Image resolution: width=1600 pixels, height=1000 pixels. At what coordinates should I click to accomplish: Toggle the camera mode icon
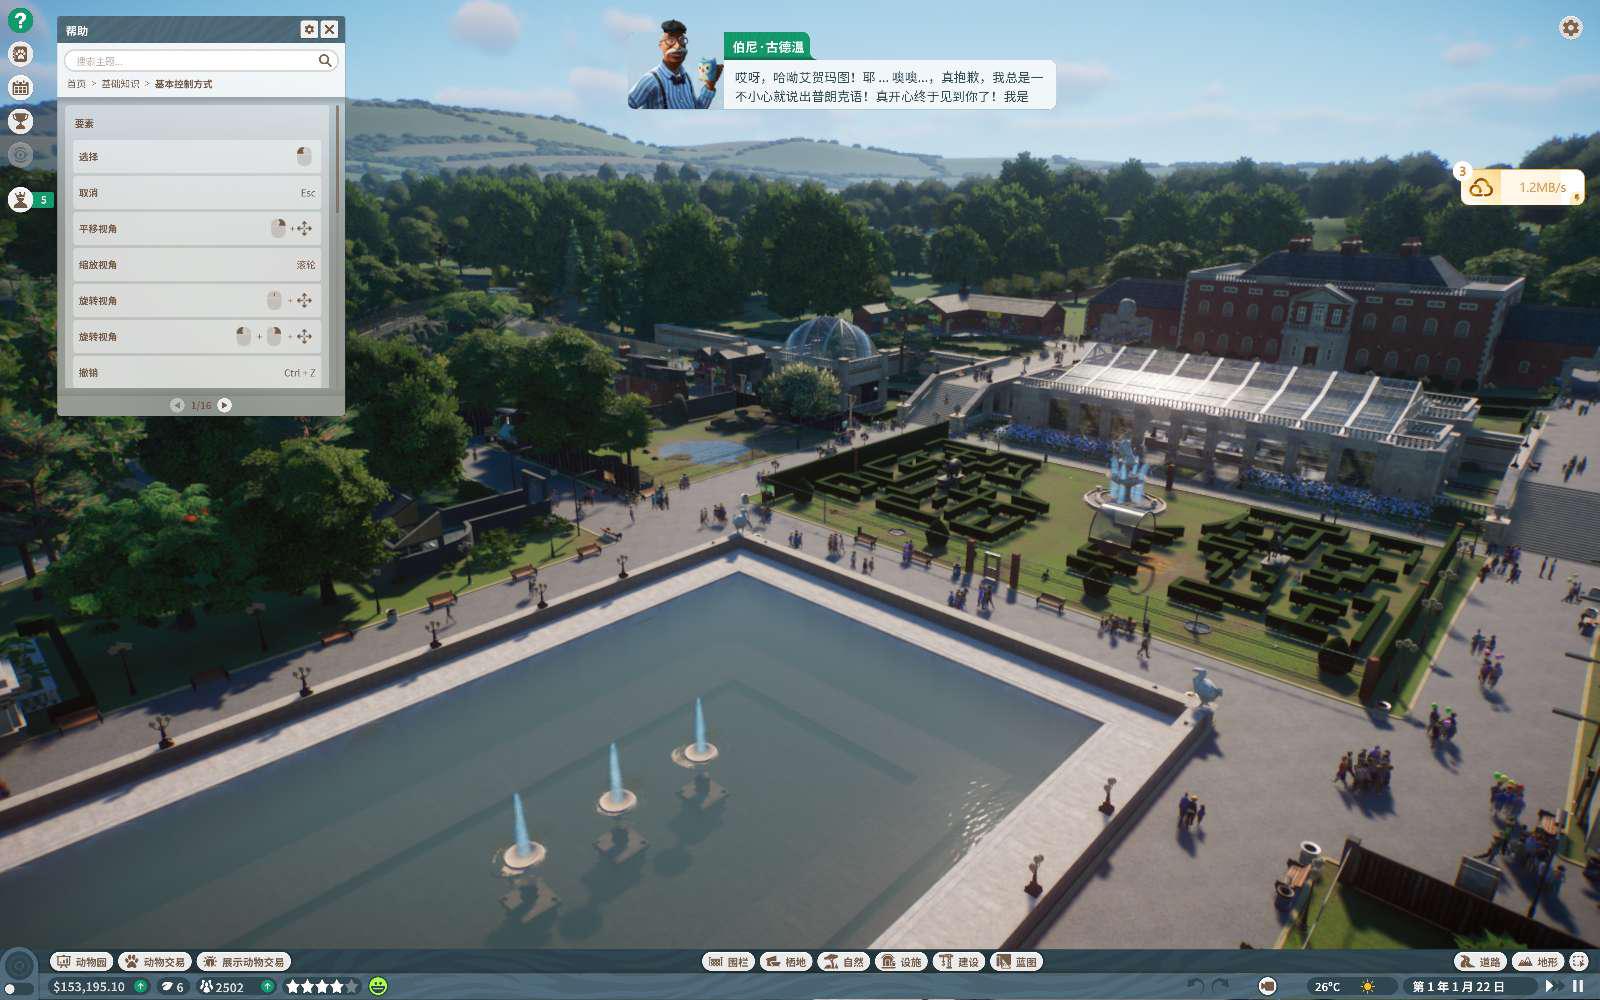(1267, 987)
